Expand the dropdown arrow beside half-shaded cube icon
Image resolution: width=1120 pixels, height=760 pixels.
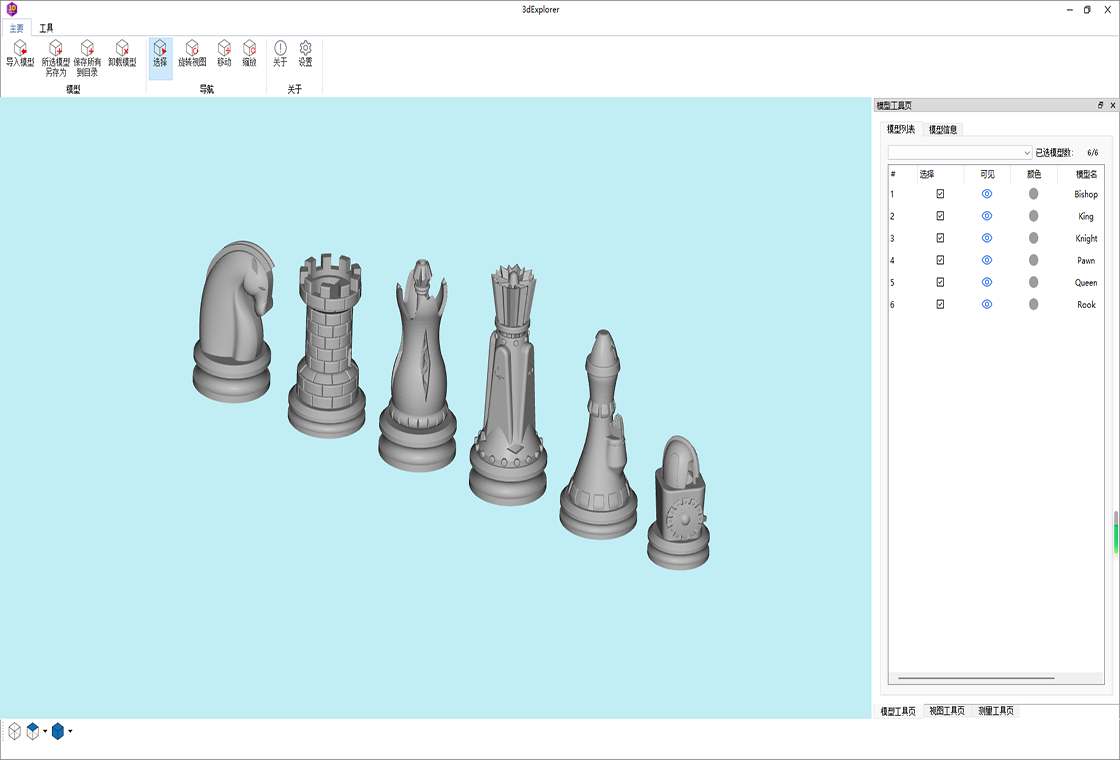click(x=45, y=732)
